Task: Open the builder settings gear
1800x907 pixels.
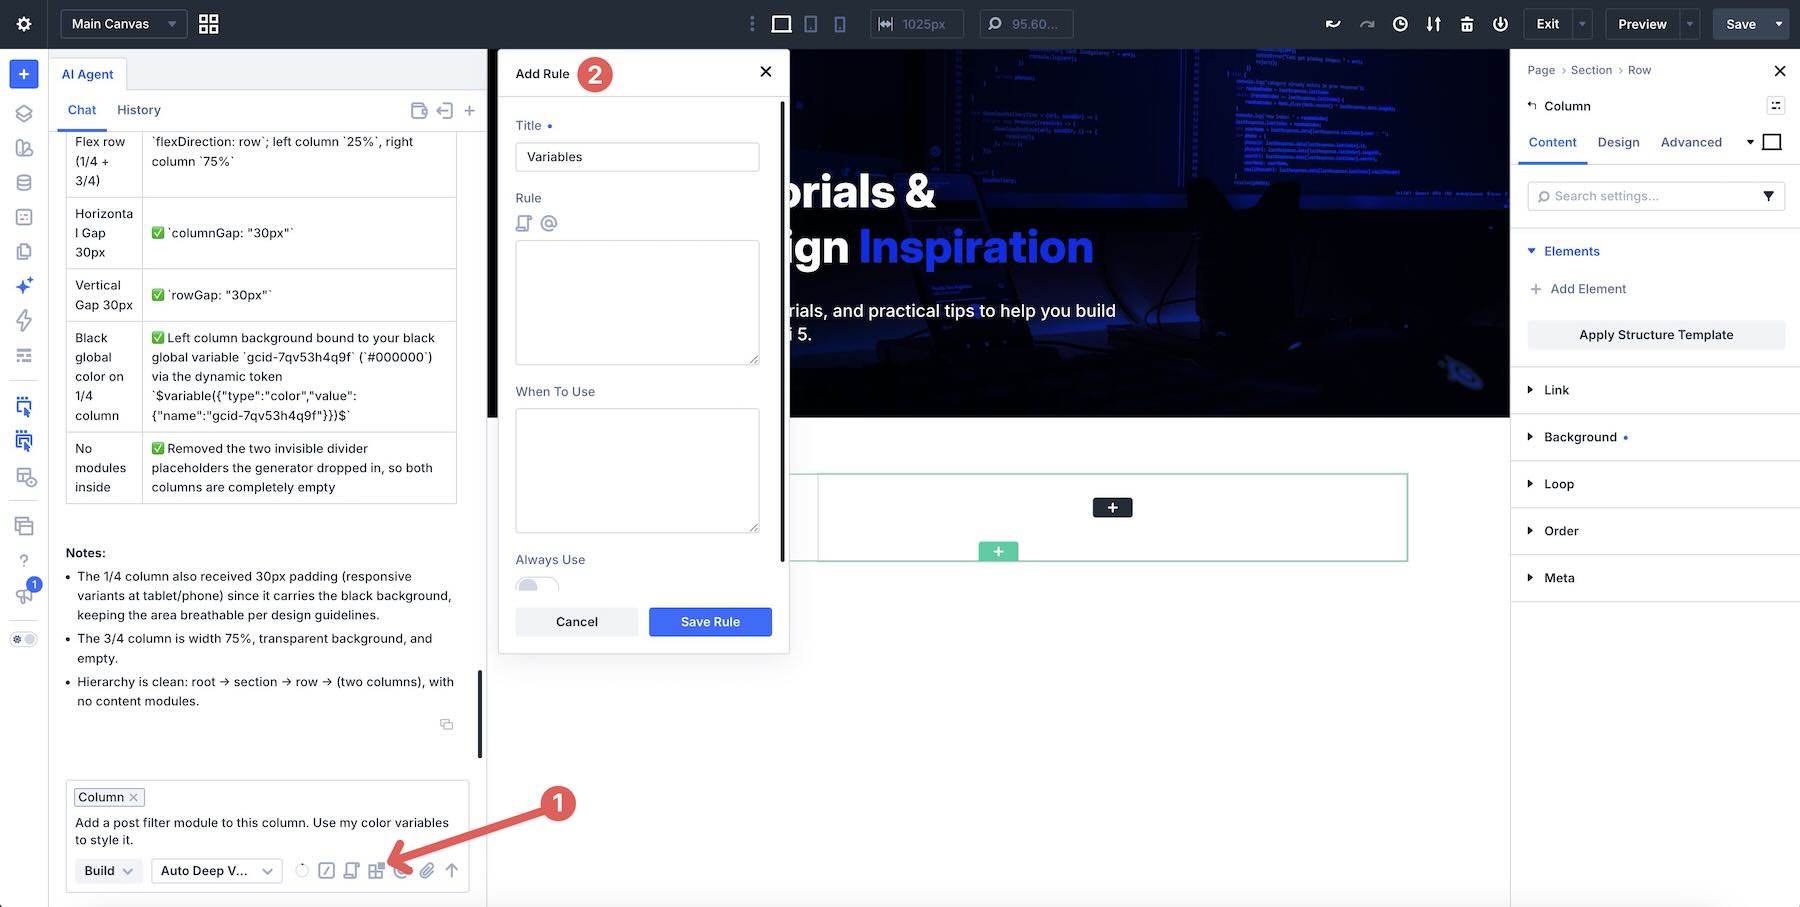Action: pyautogui.click(x=24, y=24)
